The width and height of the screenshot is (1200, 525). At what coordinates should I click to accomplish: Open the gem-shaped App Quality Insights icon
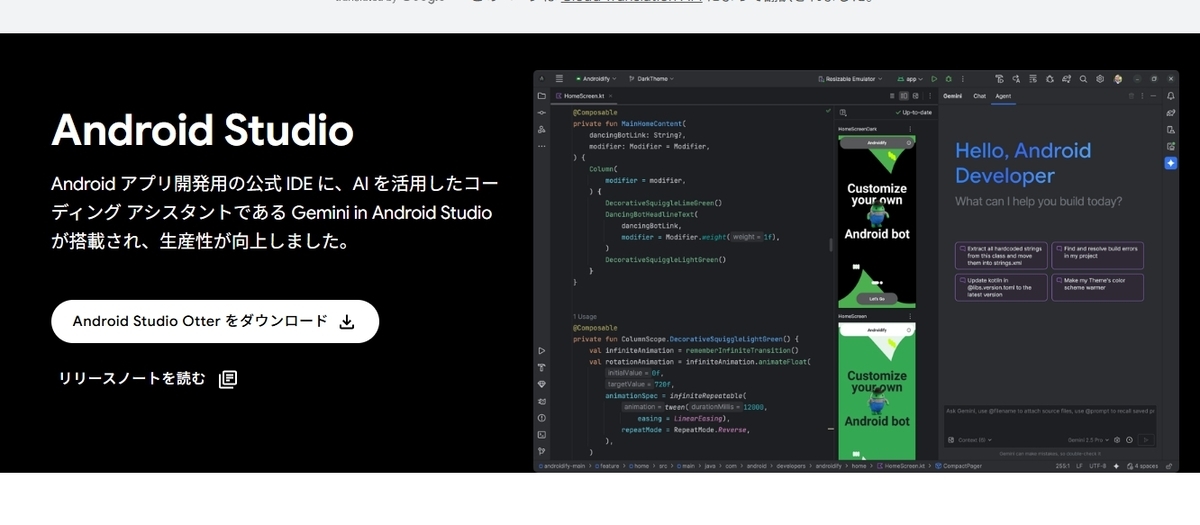click(541, 384)
